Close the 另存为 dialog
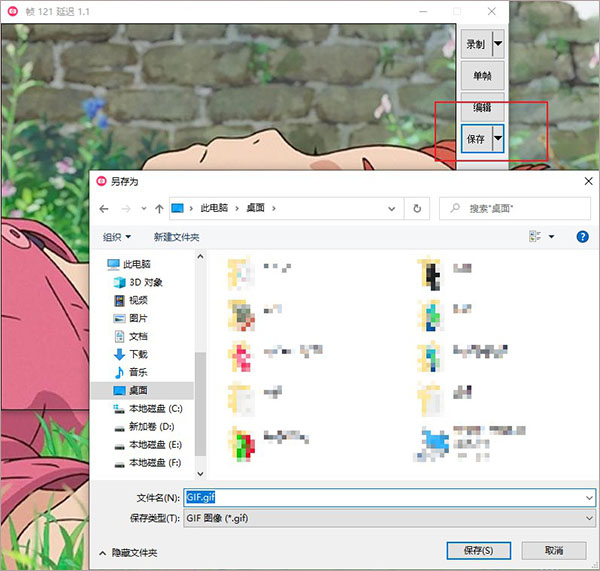 pyautogui.click(x=589, y=181)
